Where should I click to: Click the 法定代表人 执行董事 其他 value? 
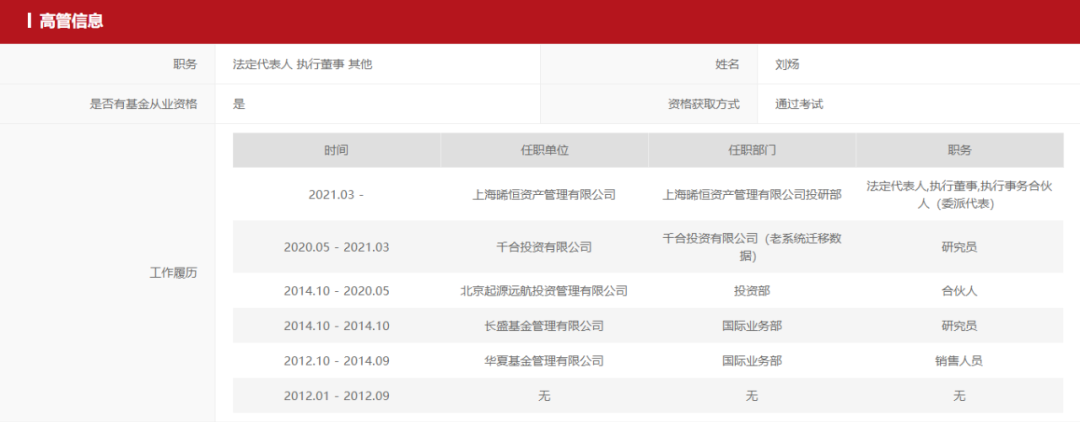point(302,64)
